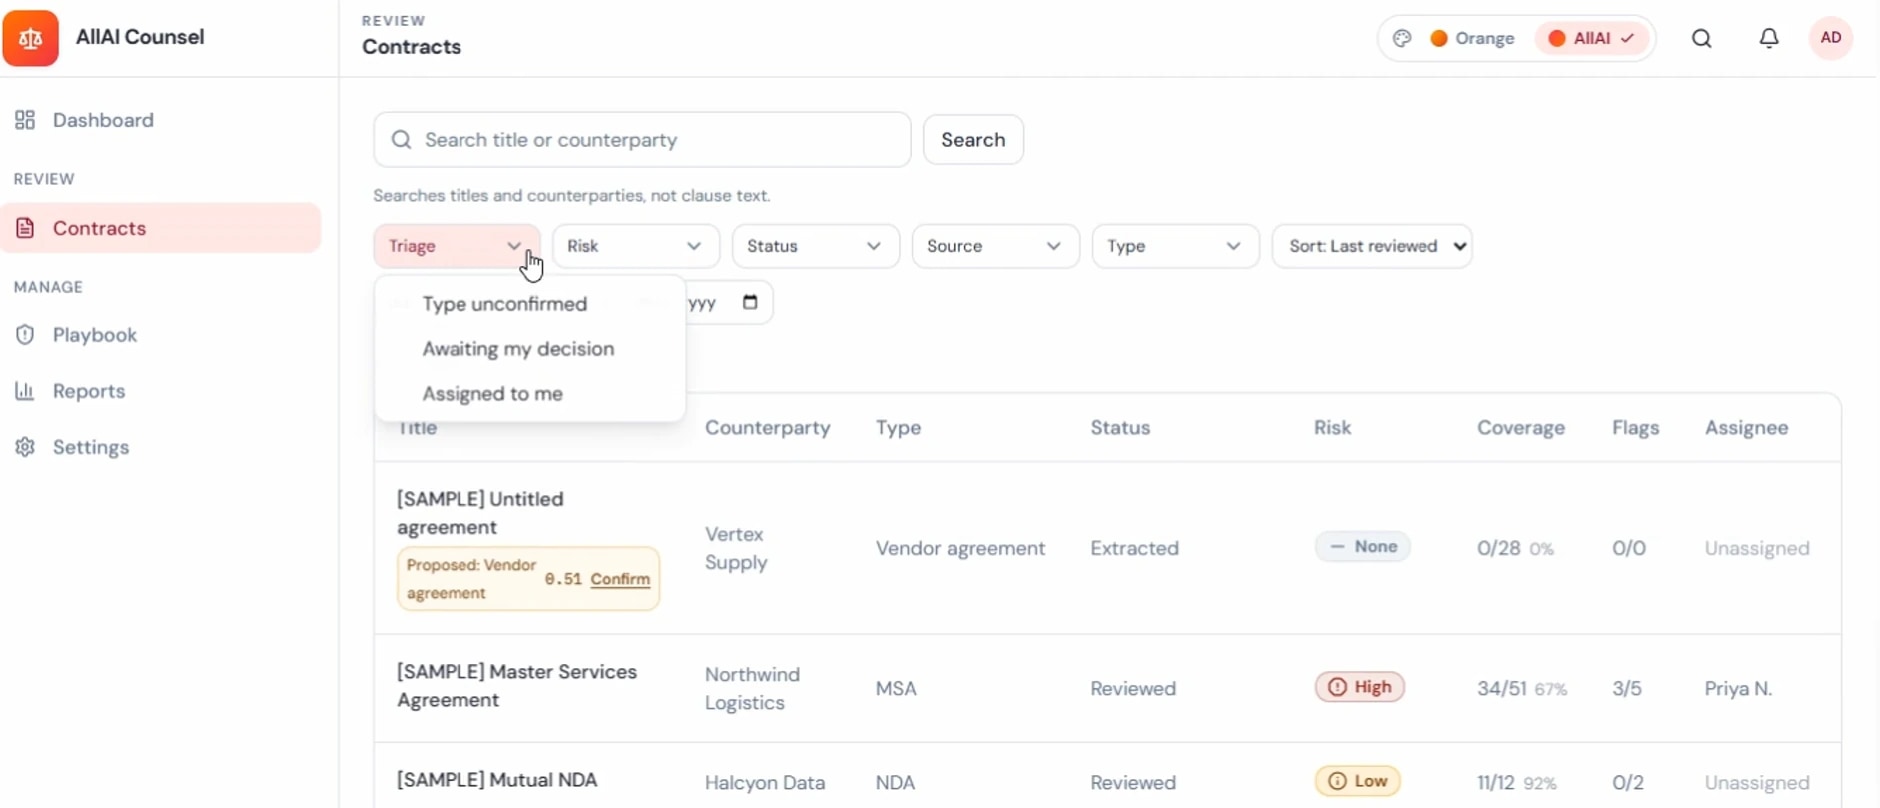Expand the Source filter dropdown
Viewport: 1880px width, 808px height.
click(995, 246)
